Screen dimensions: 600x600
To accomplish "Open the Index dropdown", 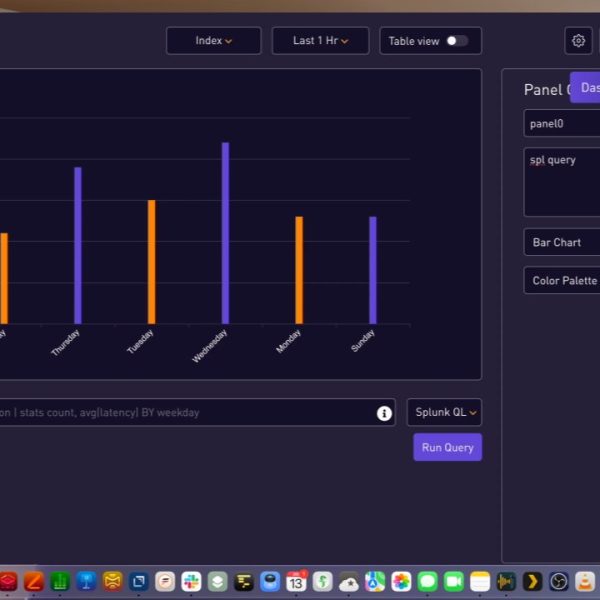I will click(x=214, y=41).
